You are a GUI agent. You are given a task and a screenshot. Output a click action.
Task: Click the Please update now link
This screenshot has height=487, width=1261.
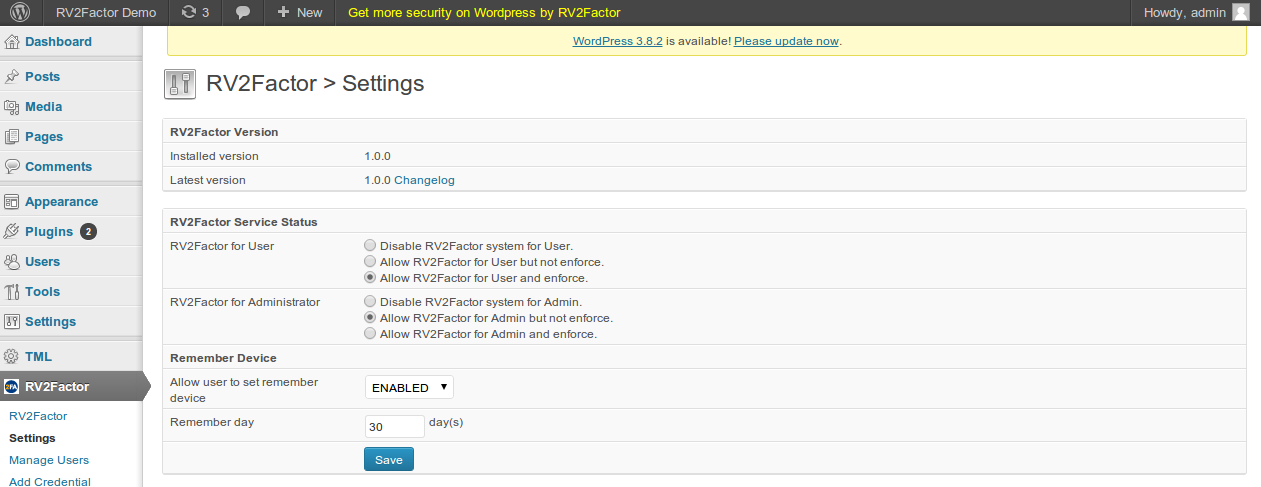click(786, 41)
